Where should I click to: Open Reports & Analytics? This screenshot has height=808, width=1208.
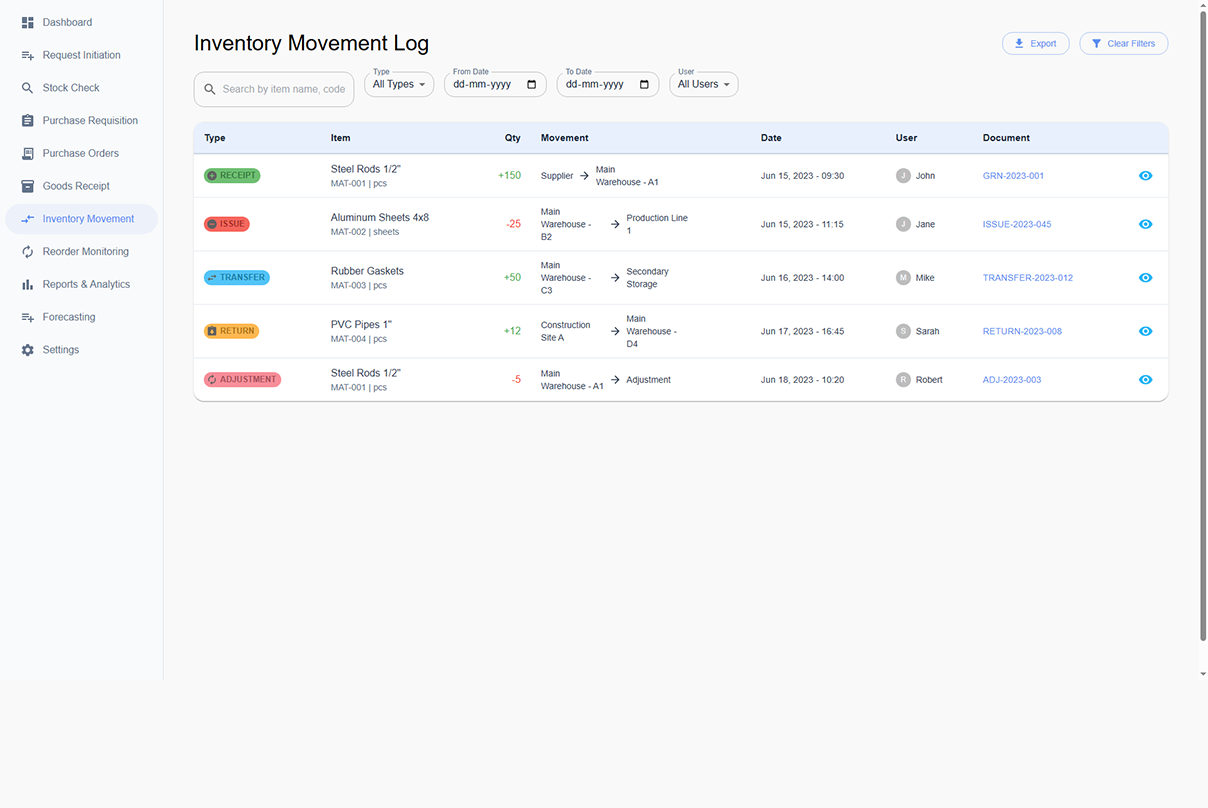(x=81, y=284)
